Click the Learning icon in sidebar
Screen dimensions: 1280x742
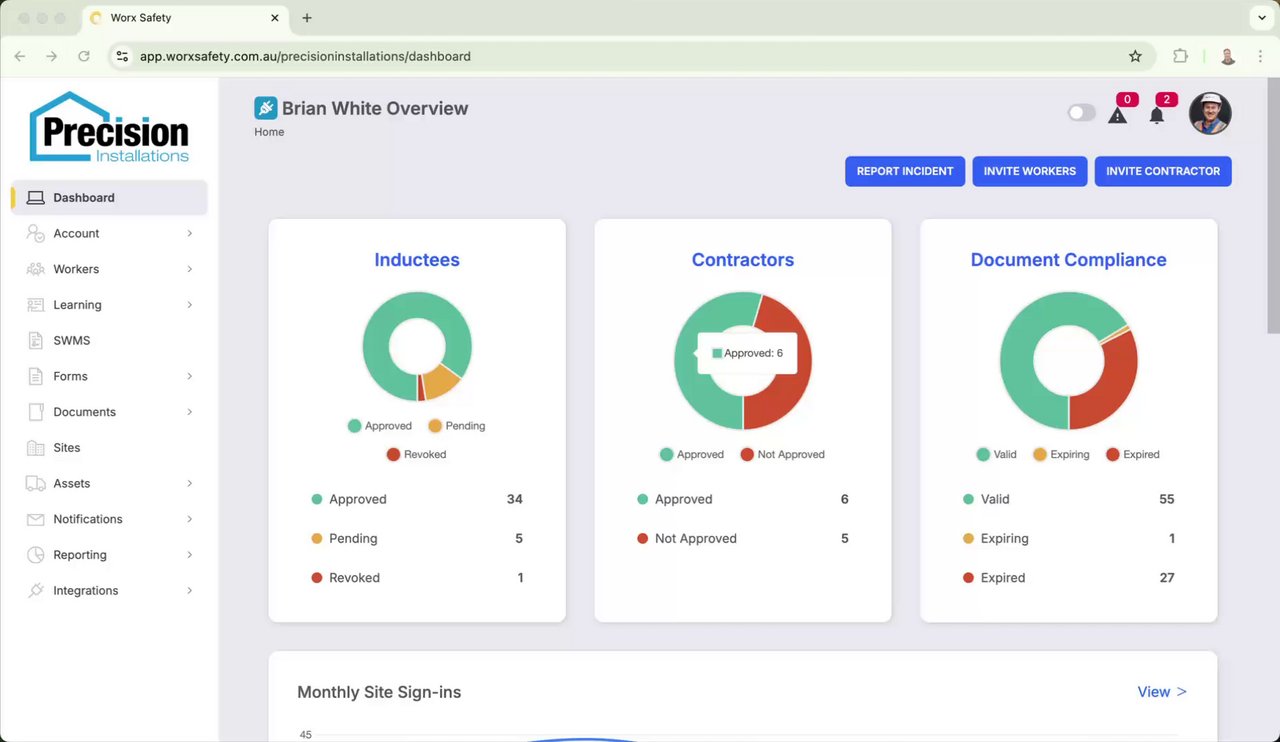coord(35,305)
